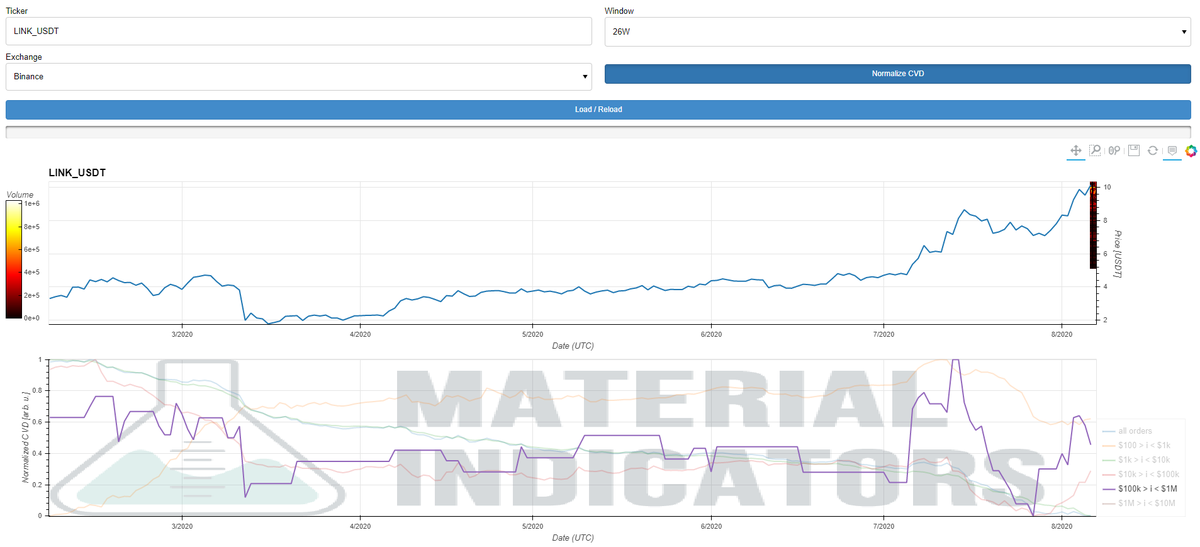
Task: Select the Pan tool in chart toolbar
Action: tap(1076, 150)
